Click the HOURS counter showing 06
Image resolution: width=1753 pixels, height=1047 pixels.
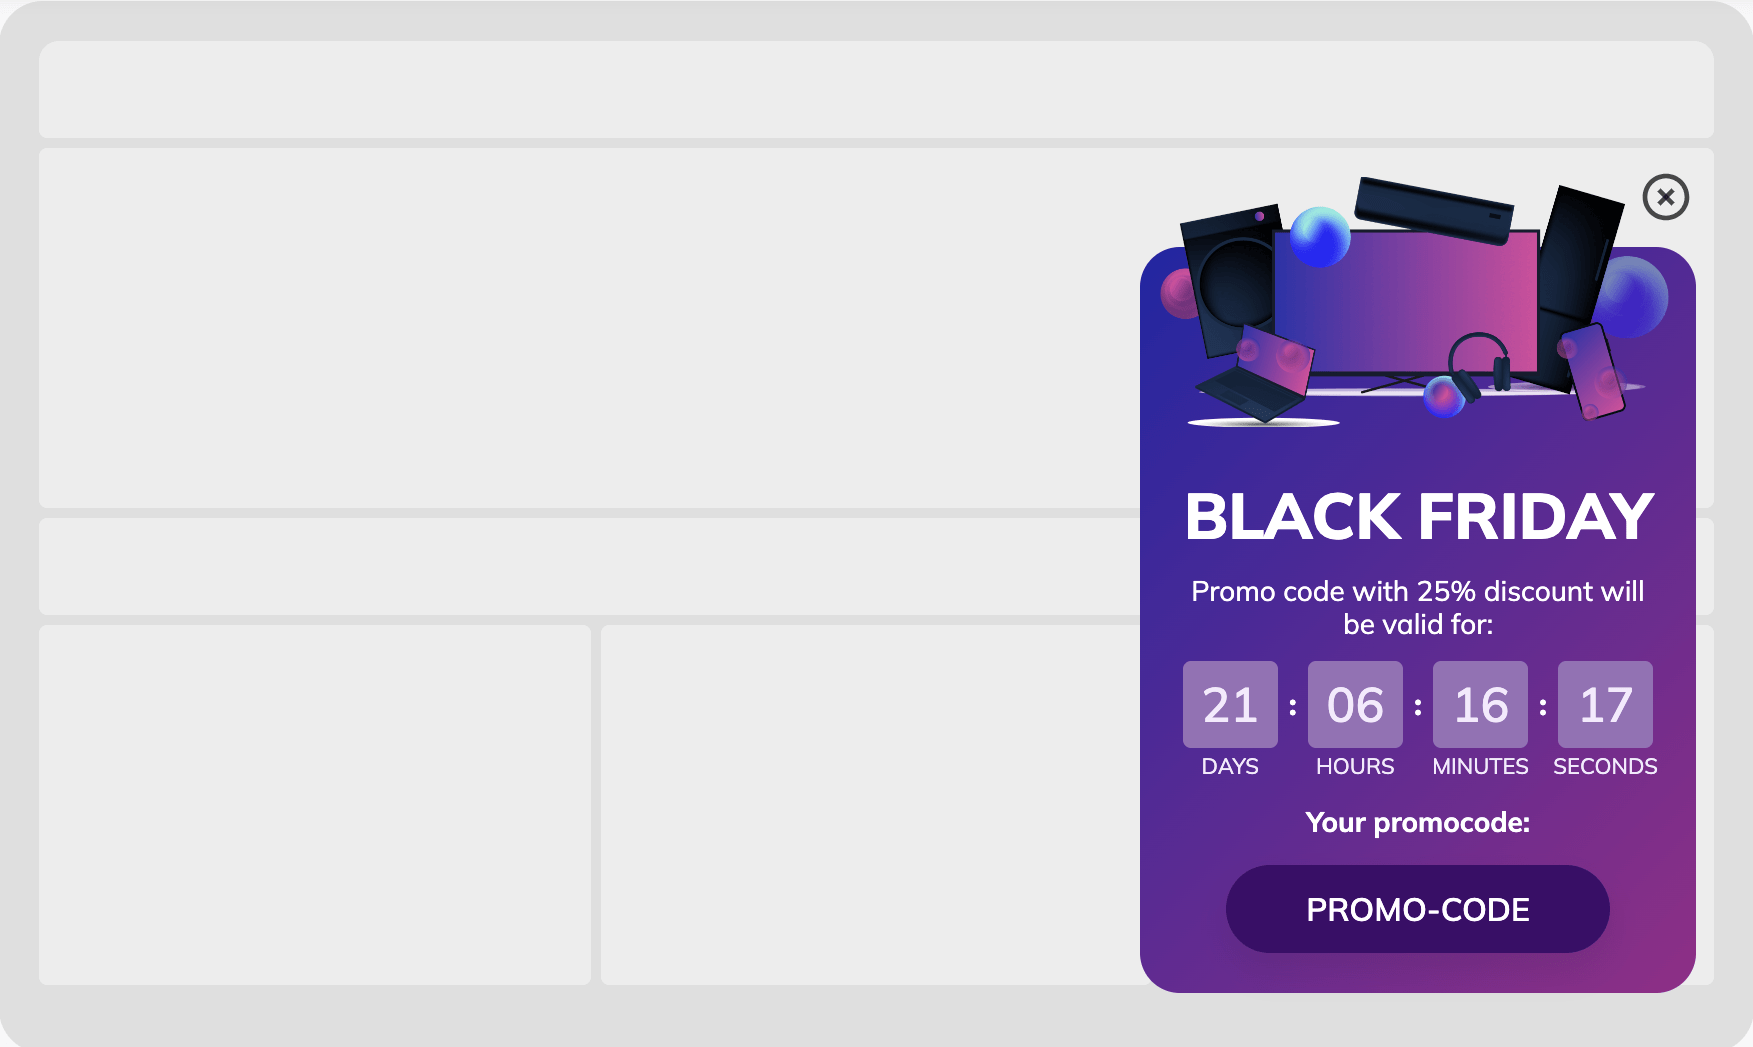coord(1355,704)
